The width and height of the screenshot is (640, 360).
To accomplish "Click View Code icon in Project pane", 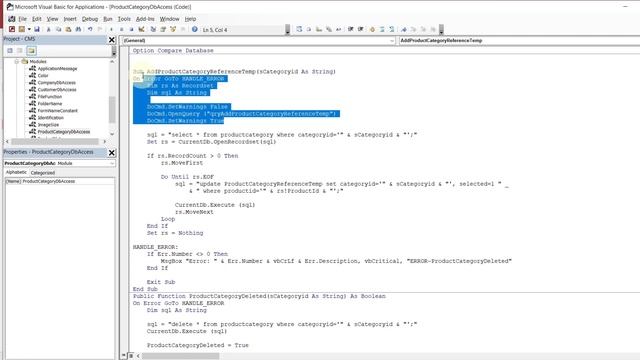I will (x=10, y=51).
